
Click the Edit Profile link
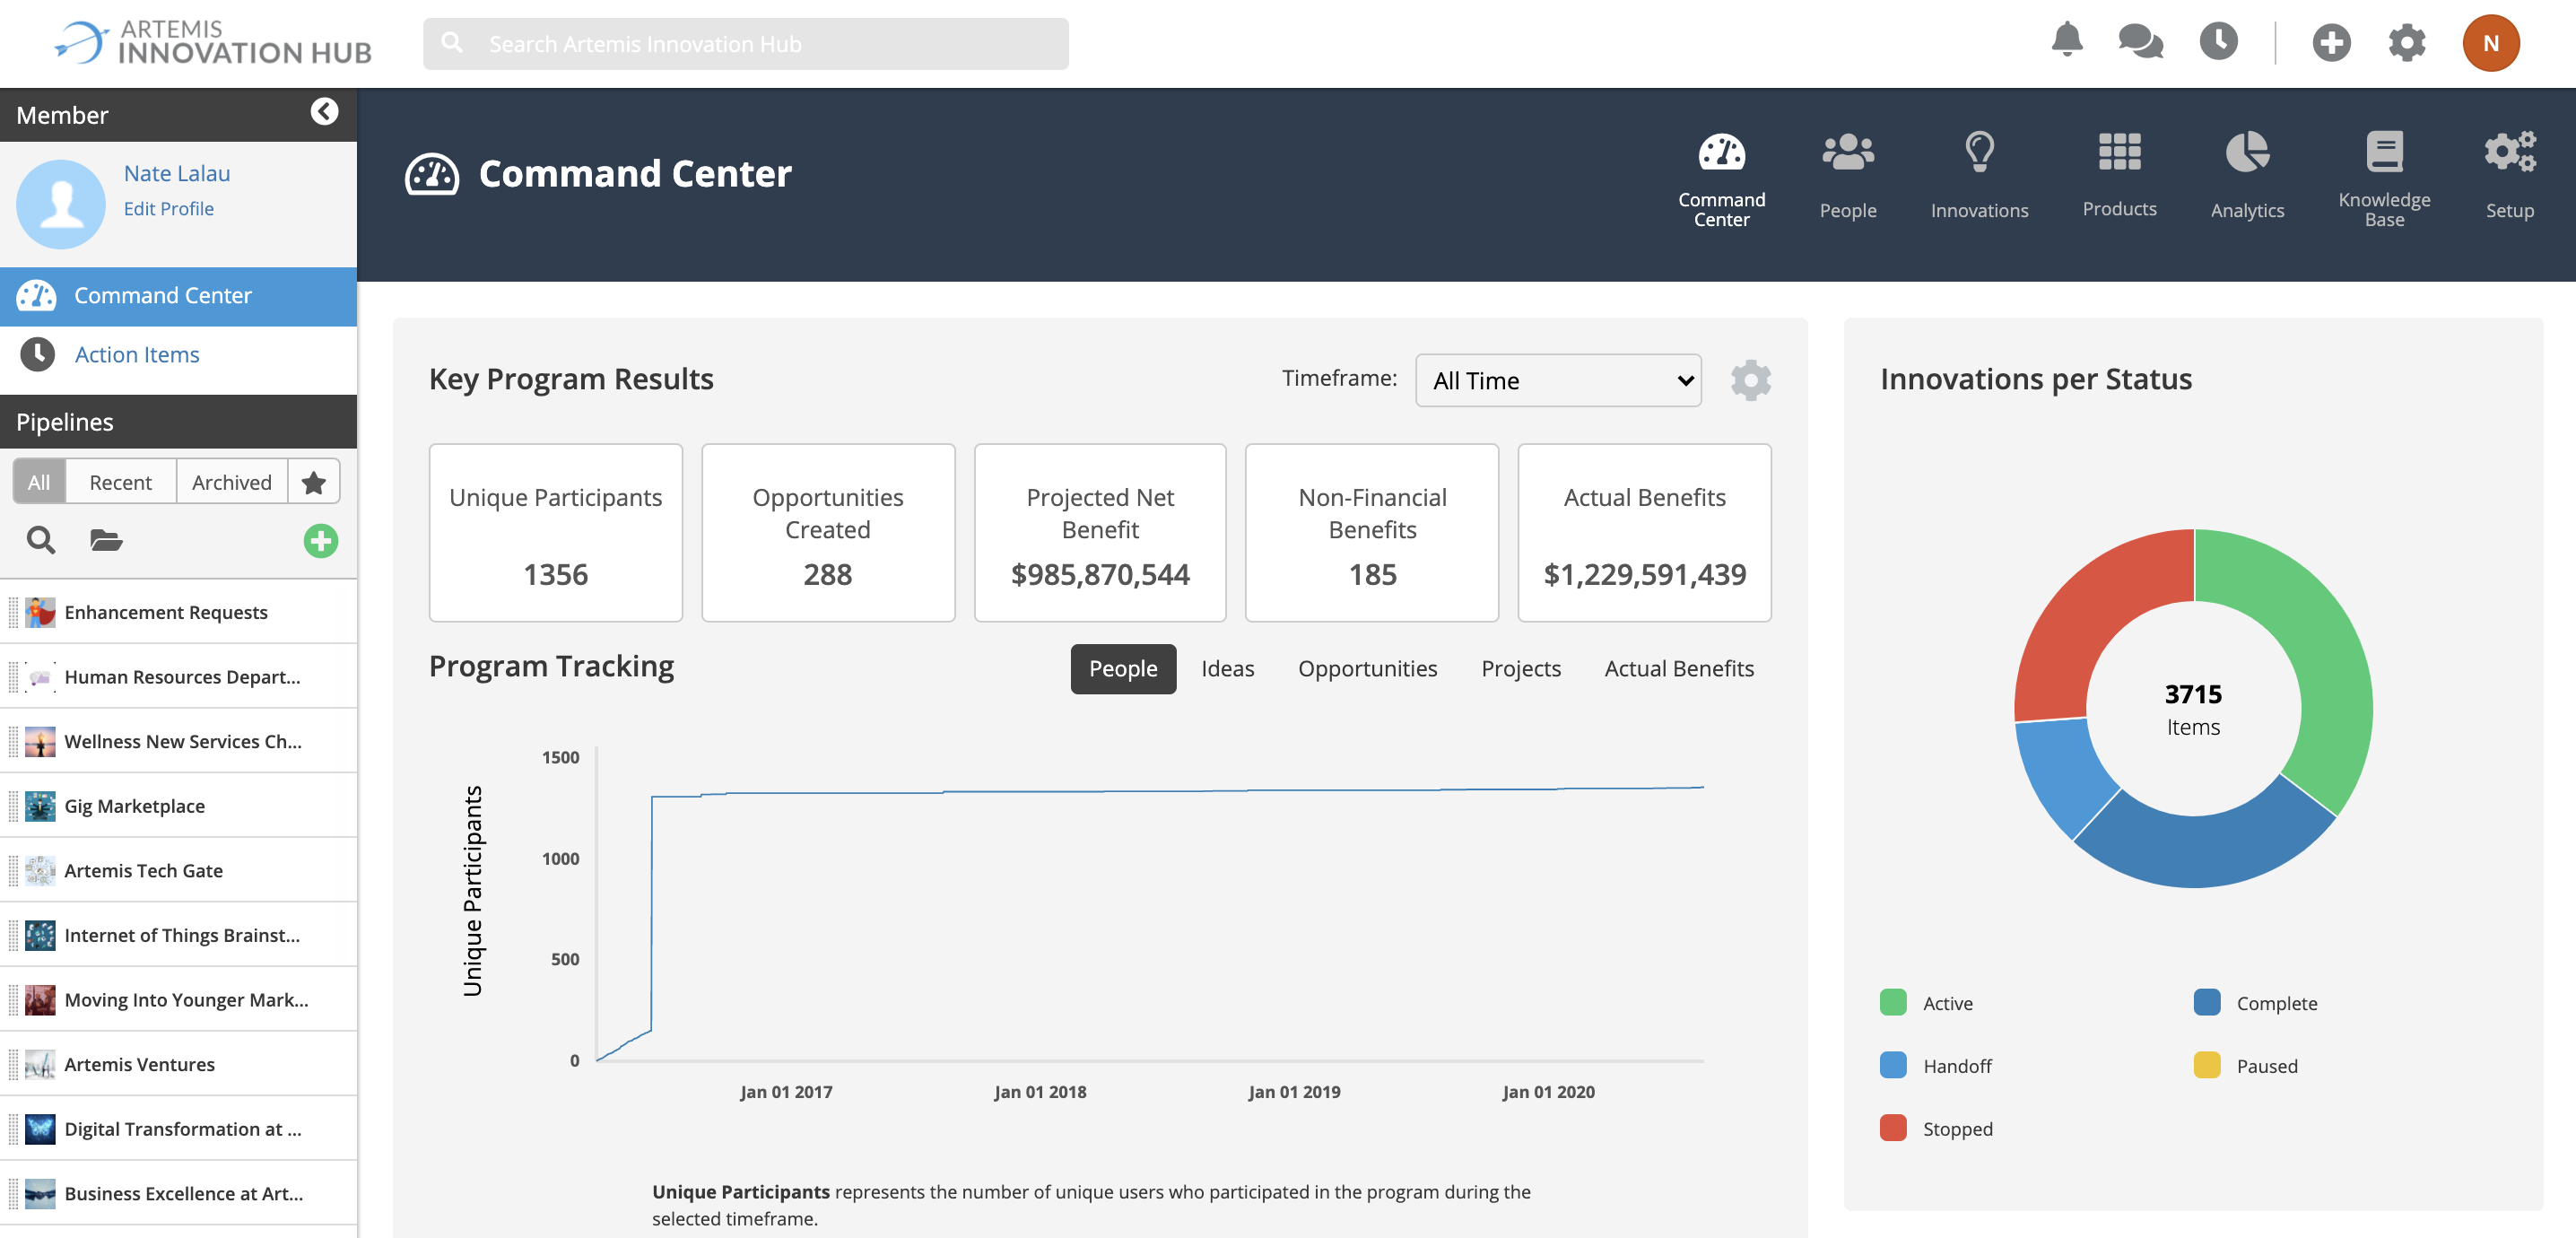pos(169,208)
